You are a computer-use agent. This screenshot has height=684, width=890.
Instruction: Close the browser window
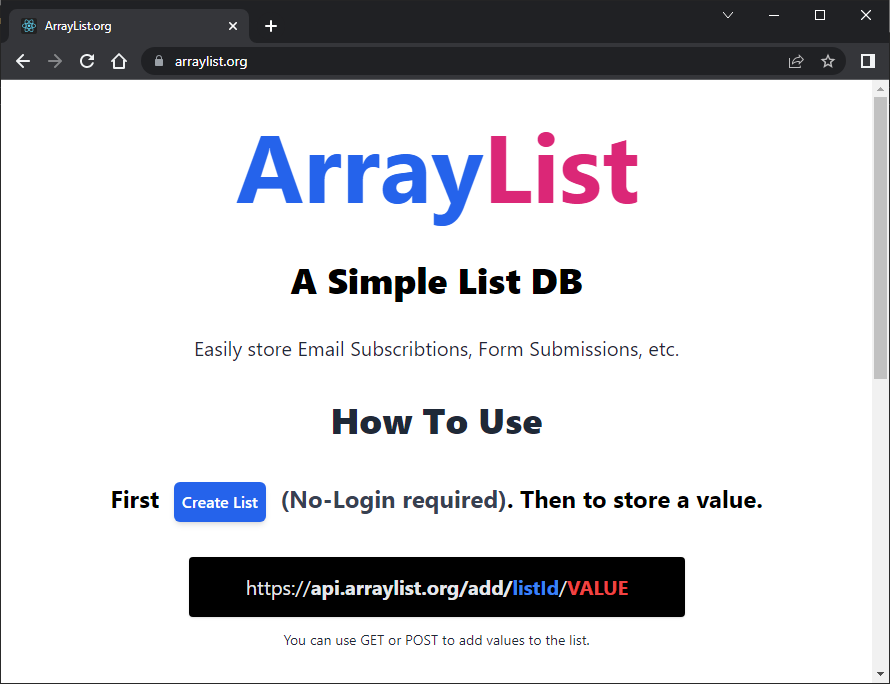click(866, 15)
